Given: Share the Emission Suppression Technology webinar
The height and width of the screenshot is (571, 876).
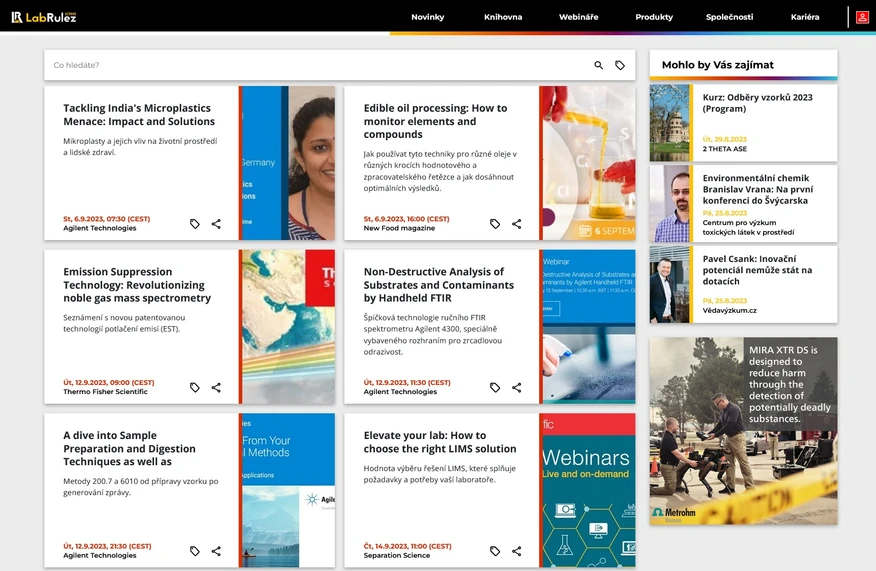Looking at the screenshot, I should tap(216, 388).
